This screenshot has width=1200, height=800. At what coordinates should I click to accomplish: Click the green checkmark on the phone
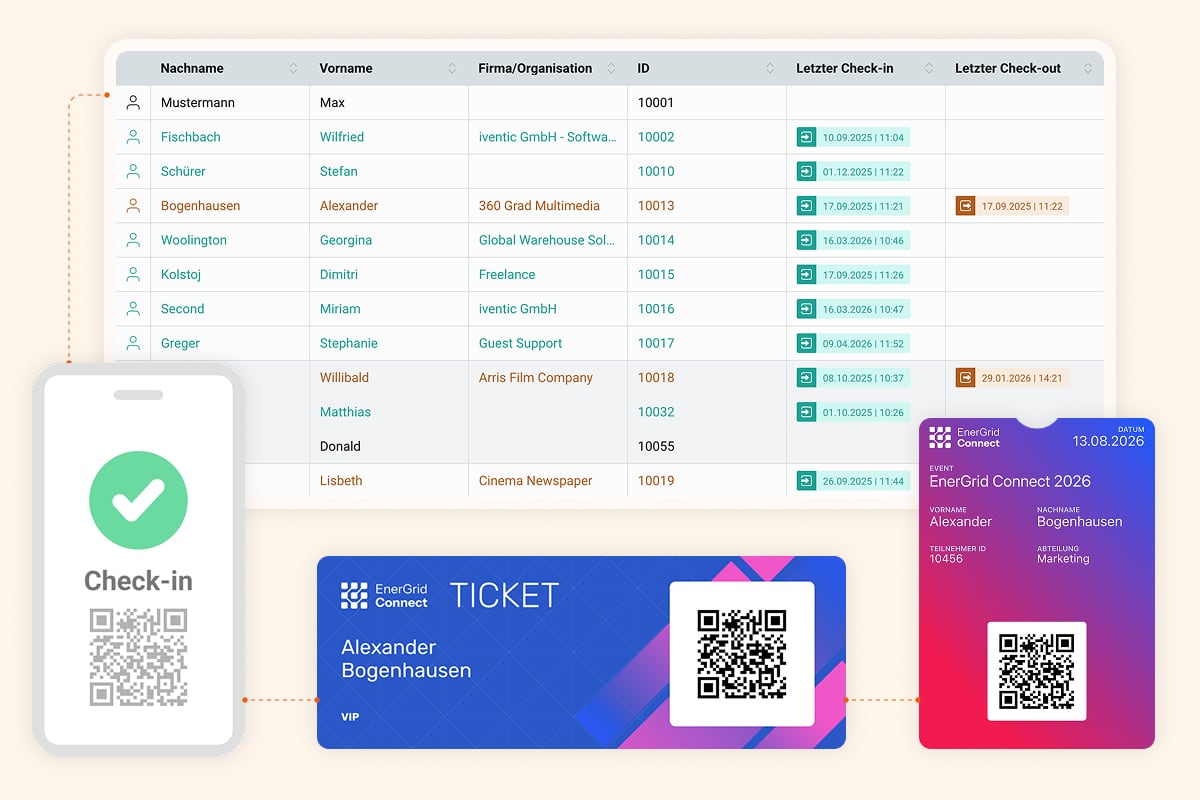coord(139,500)
